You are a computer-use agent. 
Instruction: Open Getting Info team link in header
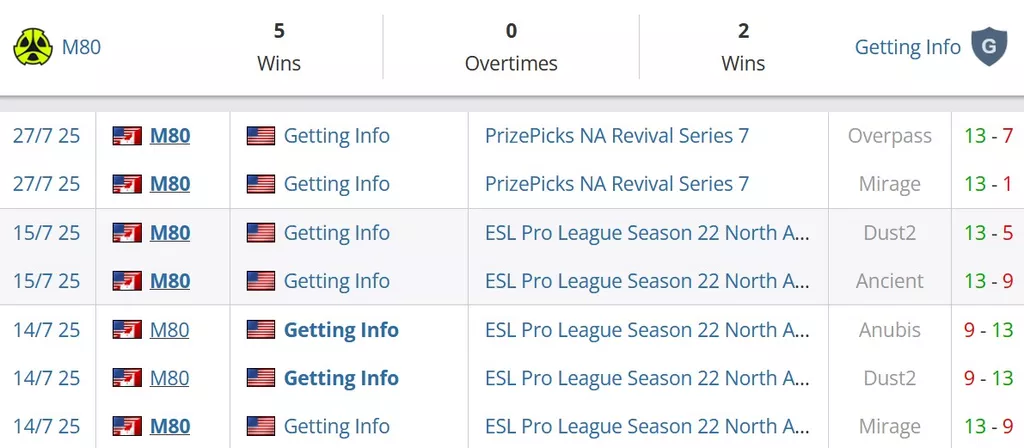pyautogui.click(x=908, y=47)
